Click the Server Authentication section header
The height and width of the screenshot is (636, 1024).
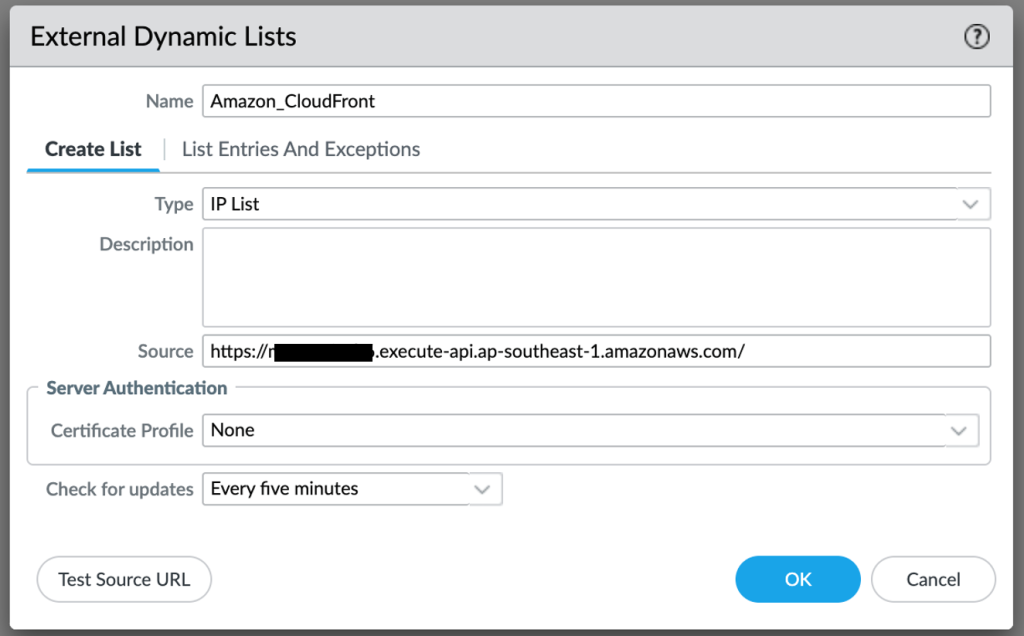pos(135,388)
